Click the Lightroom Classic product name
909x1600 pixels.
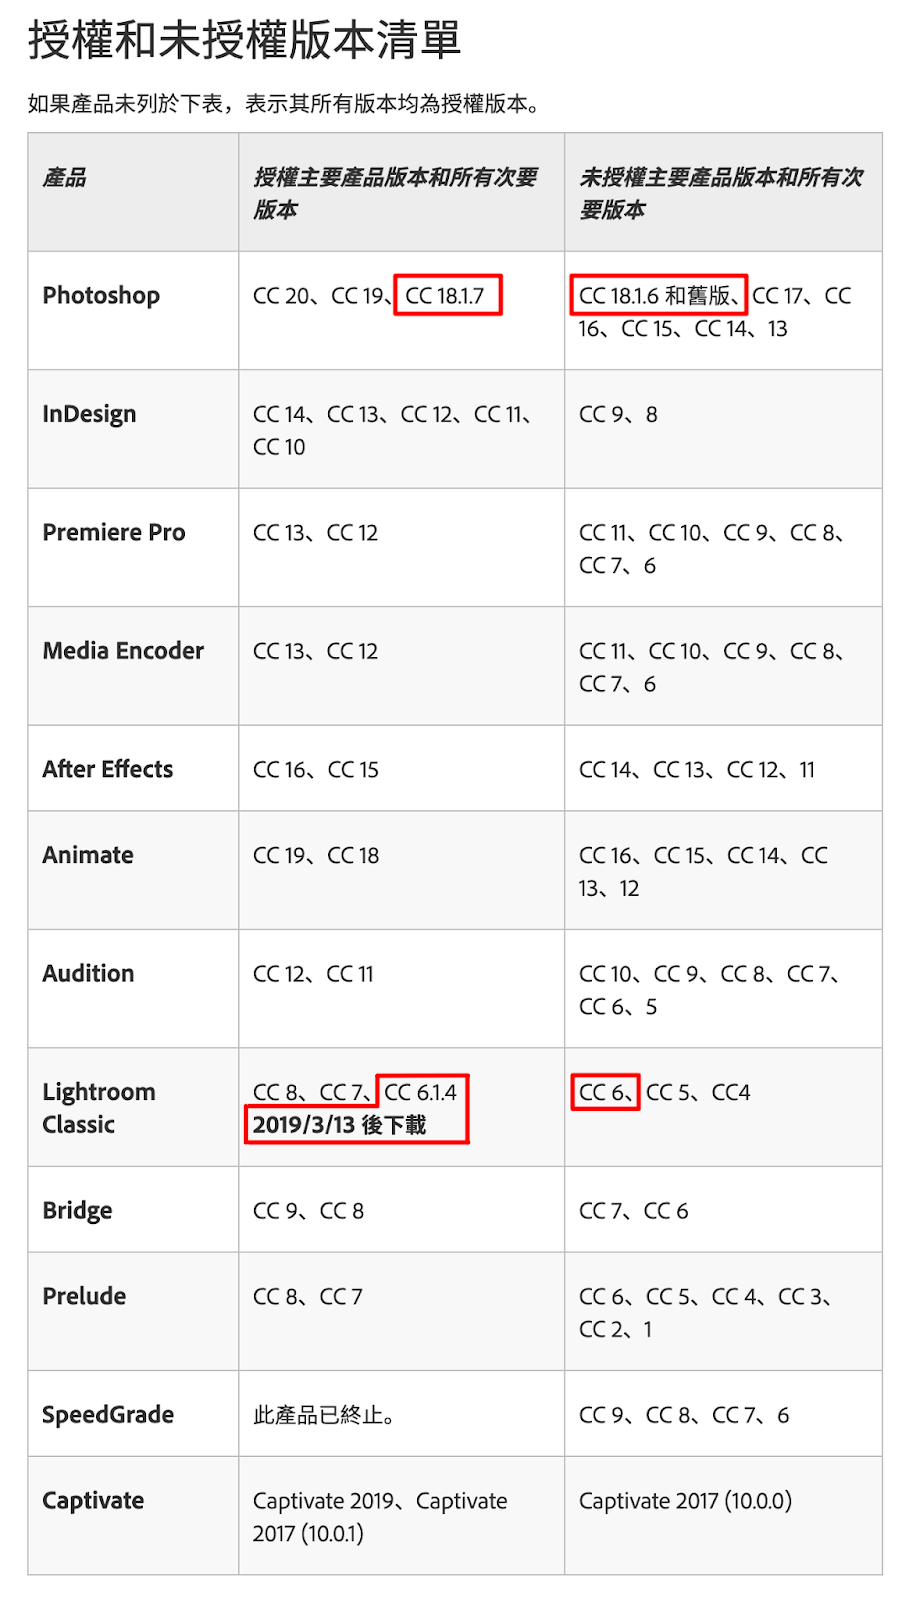98,1108
